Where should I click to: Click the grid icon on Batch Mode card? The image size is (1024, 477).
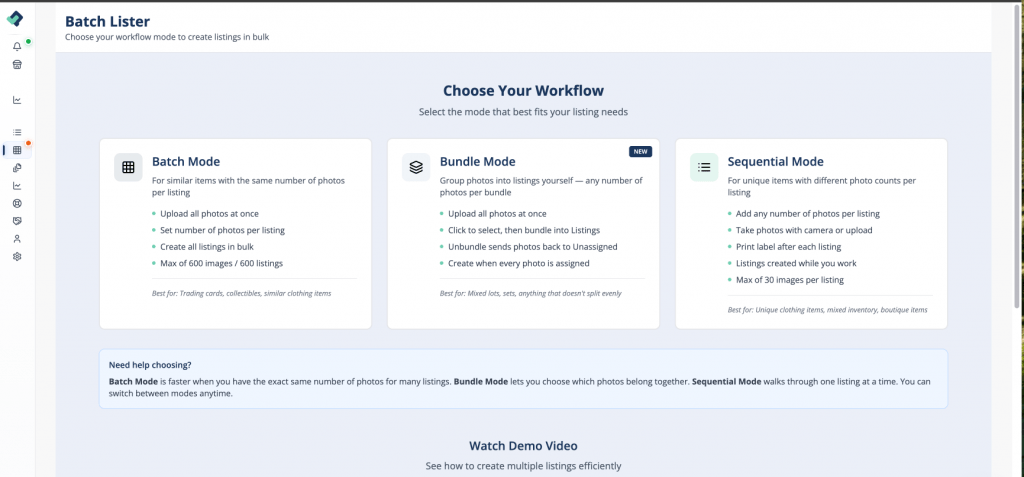click(128, 167)
